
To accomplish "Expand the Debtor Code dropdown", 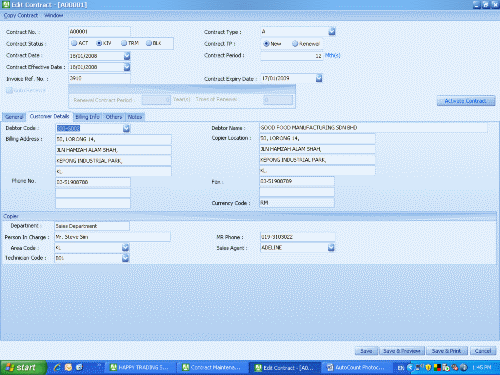I will point(126,128).
